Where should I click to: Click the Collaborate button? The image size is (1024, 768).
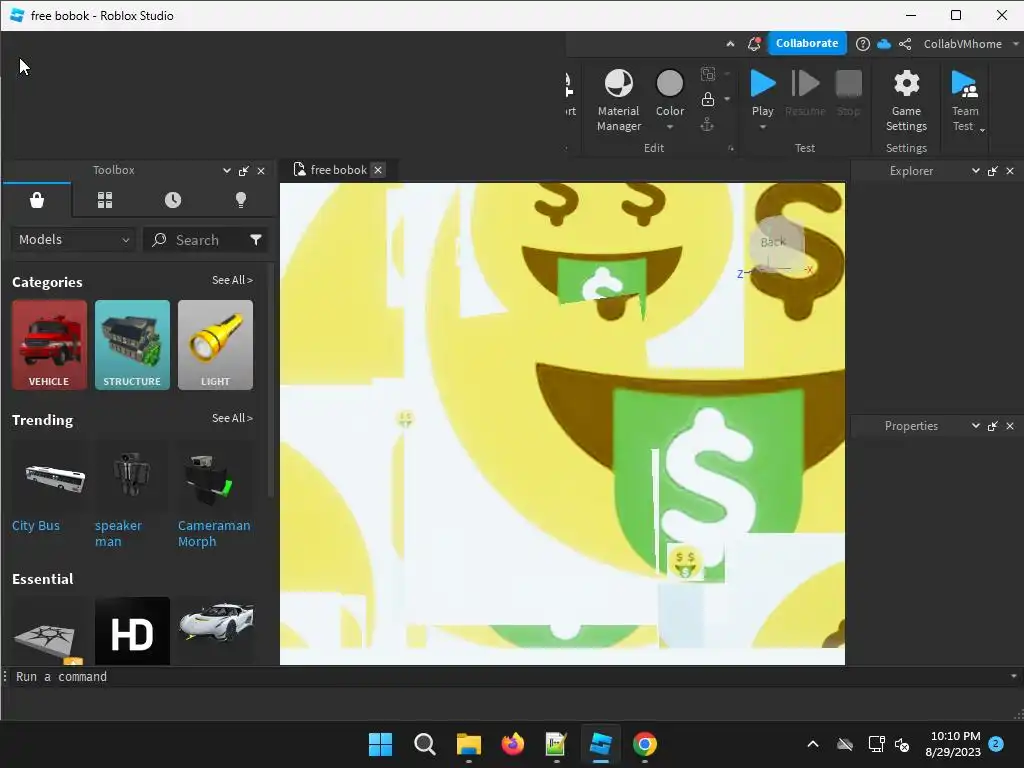807,43
